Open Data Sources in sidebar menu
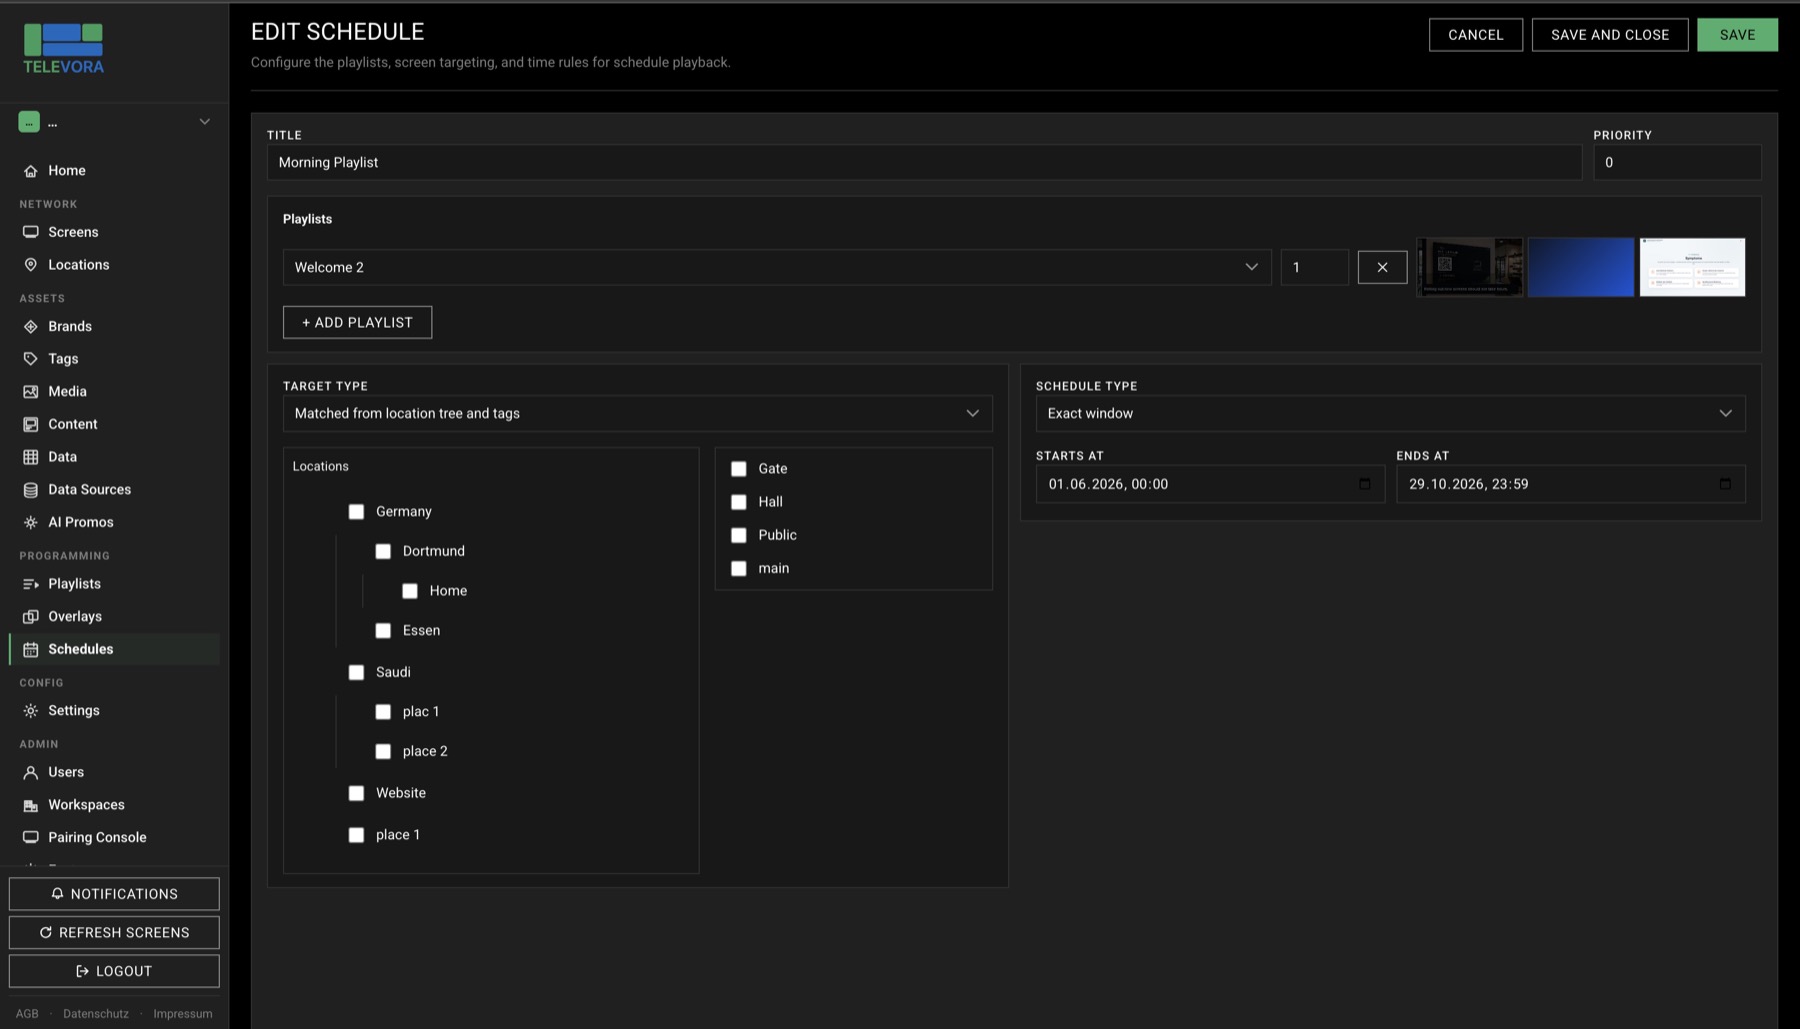This screenshot has width=1800, height=1029. click(x=114, y=490)
